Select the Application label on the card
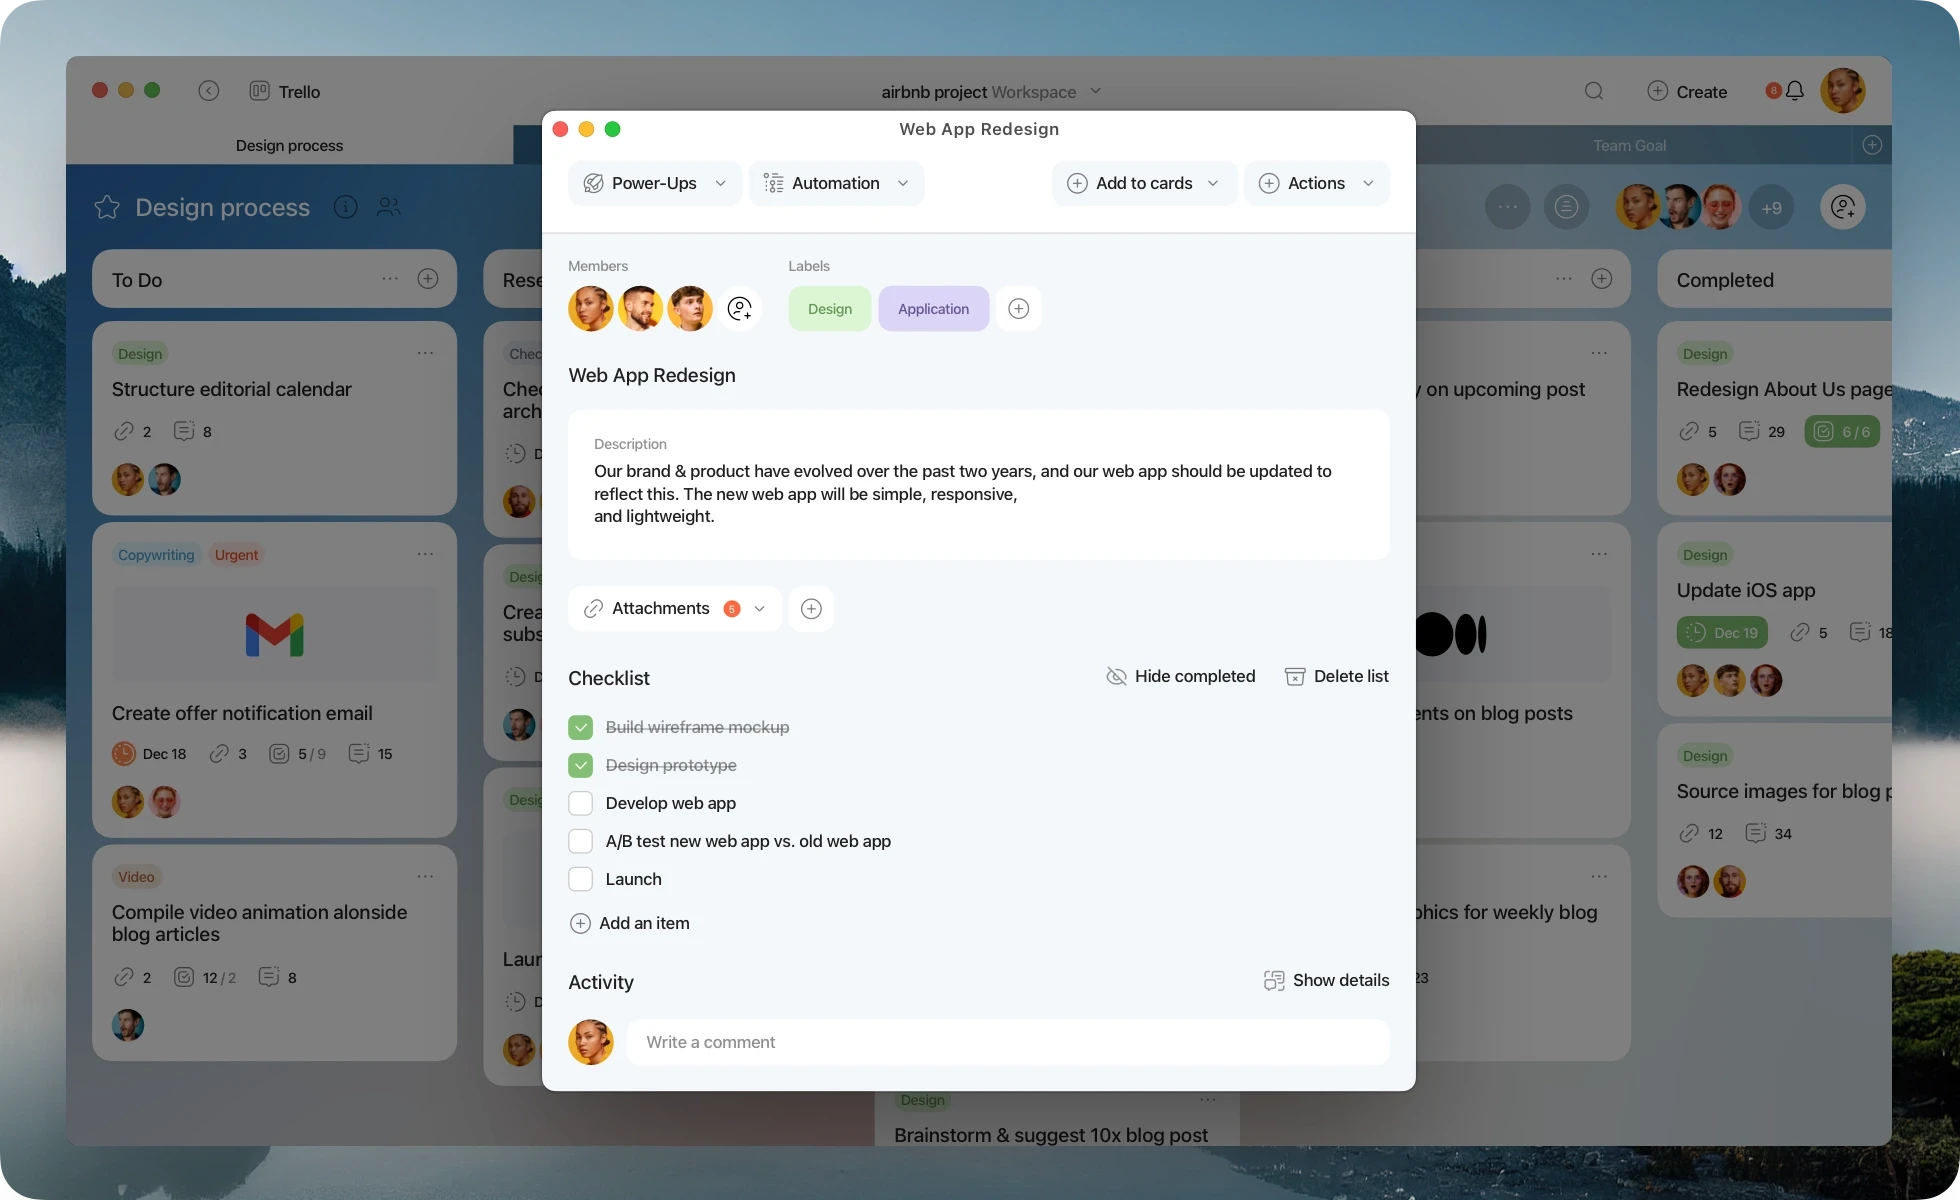Image resolution: width=1960 pixels, height=1200 pixels. (934, 309)
